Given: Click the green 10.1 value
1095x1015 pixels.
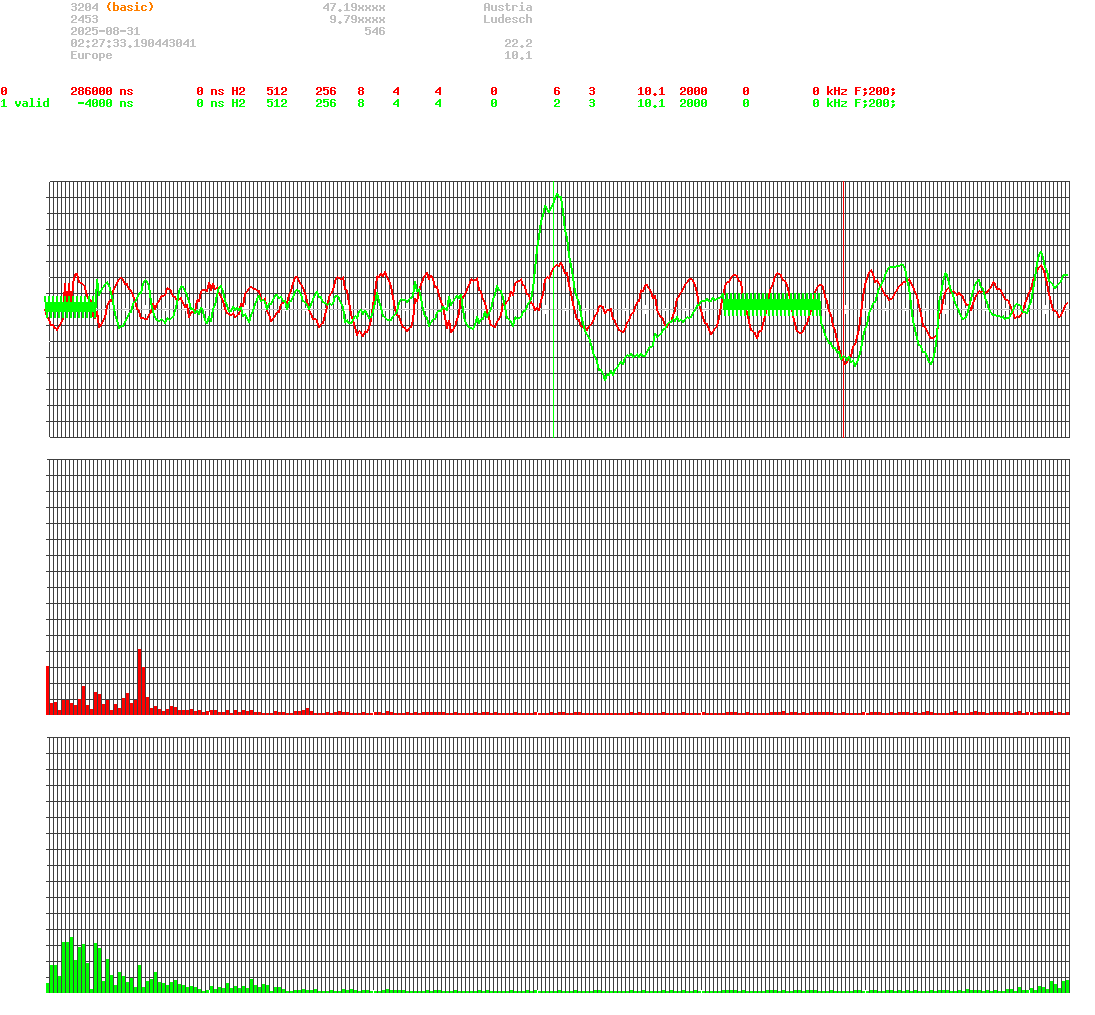Looking at the screenshot, I should tap(652, 103).
